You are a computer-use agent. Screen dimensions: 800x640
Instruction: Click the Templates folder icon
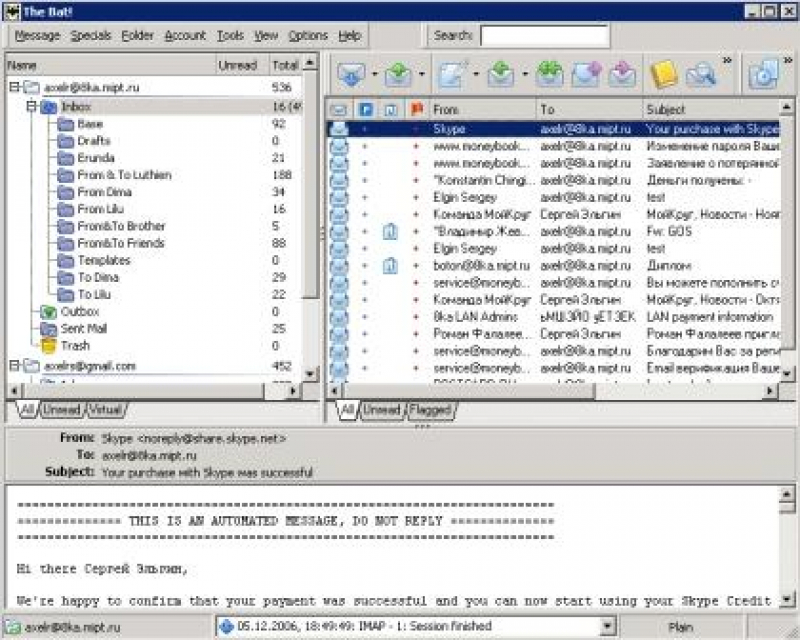point(65,261)
